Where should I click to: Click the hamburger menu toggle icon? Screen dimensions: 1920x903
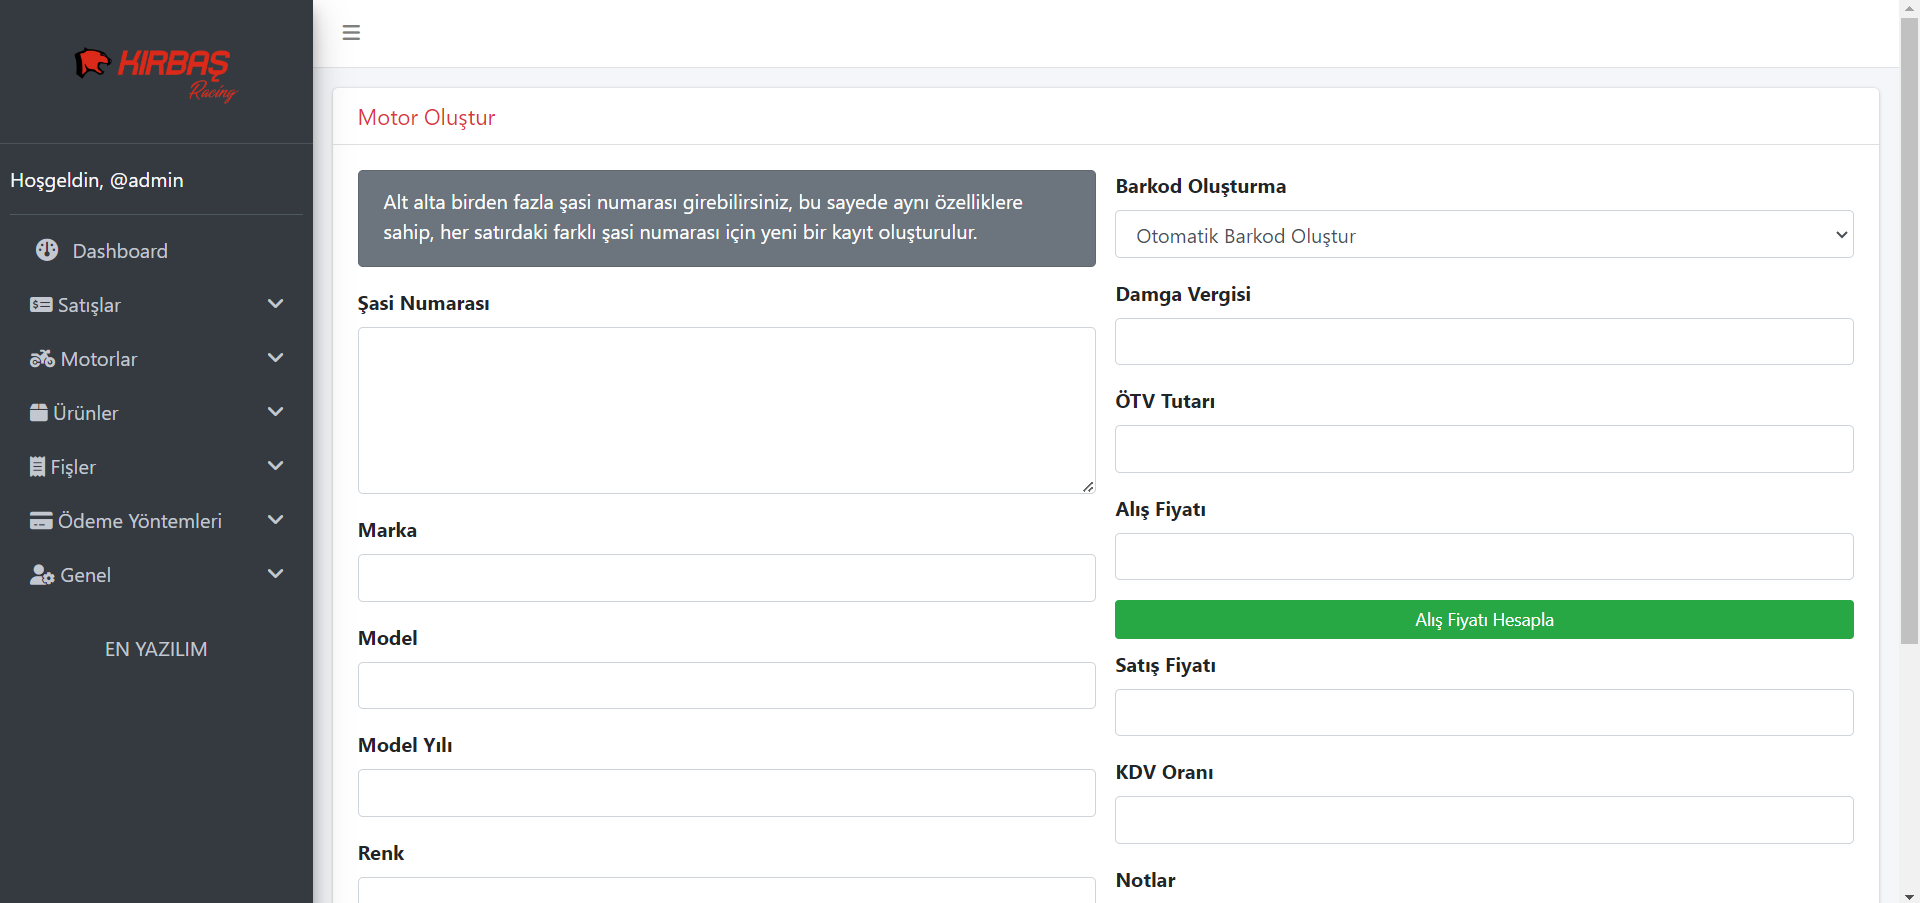coord(351,33)
